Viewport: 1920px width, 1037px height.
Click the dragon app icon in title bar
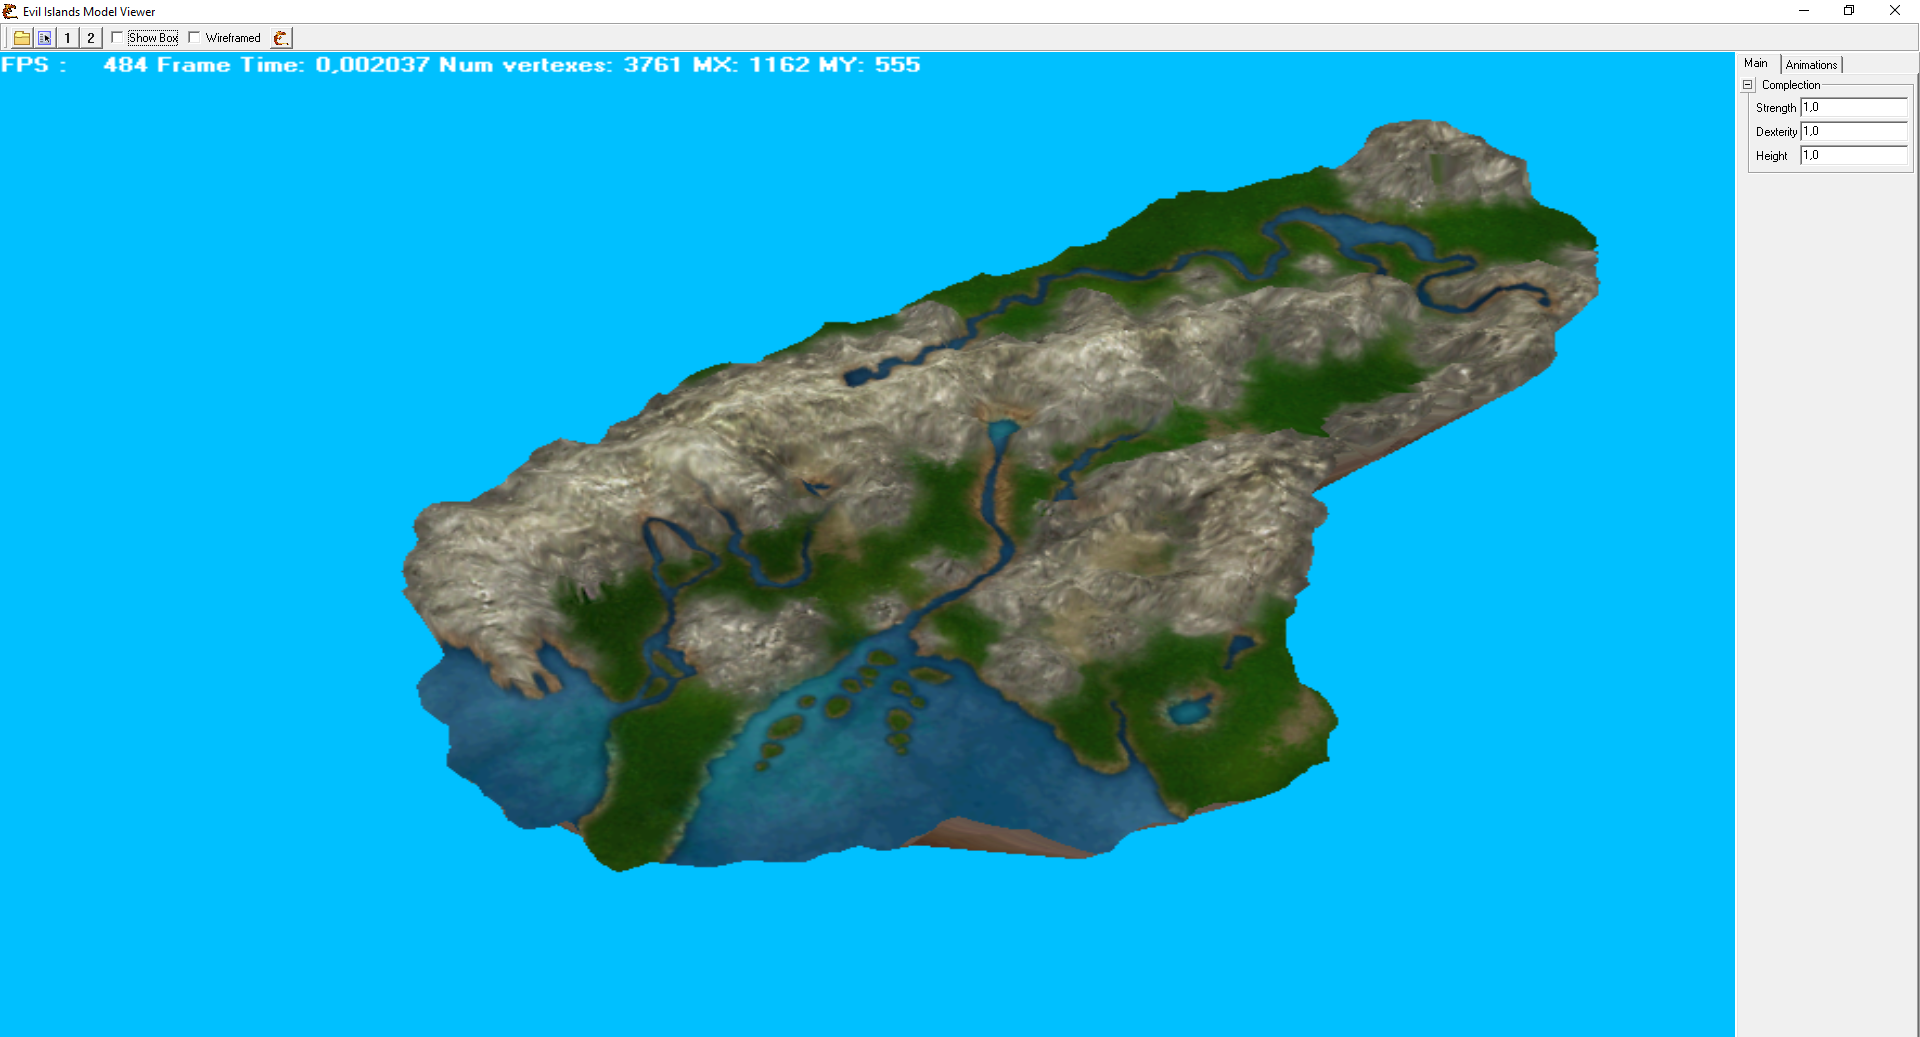click(10, 11)
